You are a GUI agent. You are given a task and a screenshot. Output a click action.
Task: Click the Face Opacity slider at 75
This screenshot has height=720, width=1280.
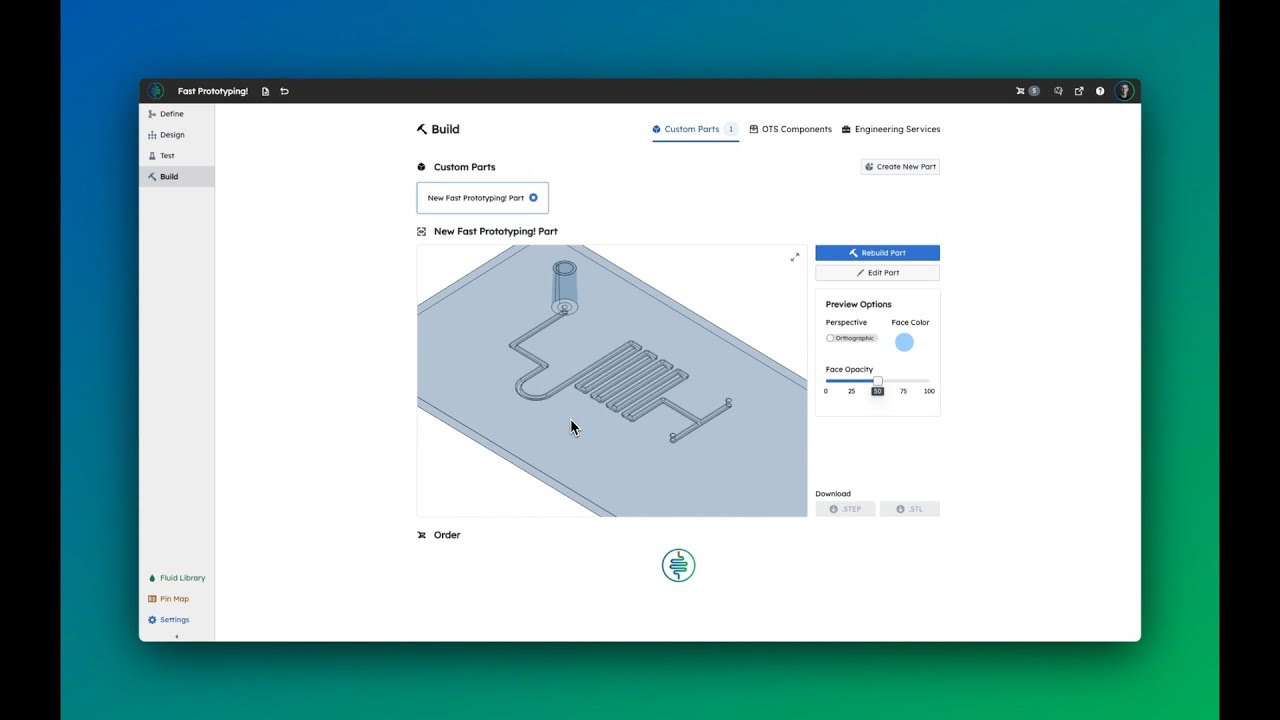[903, 381]
